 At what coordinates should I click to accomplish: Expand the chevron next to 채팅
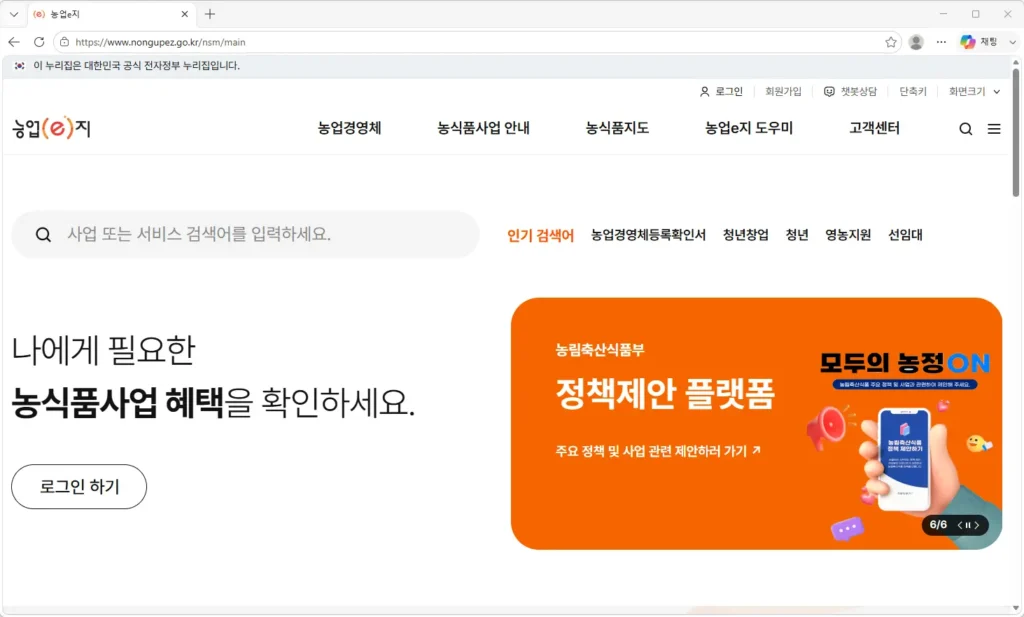tap(1012, 42)
